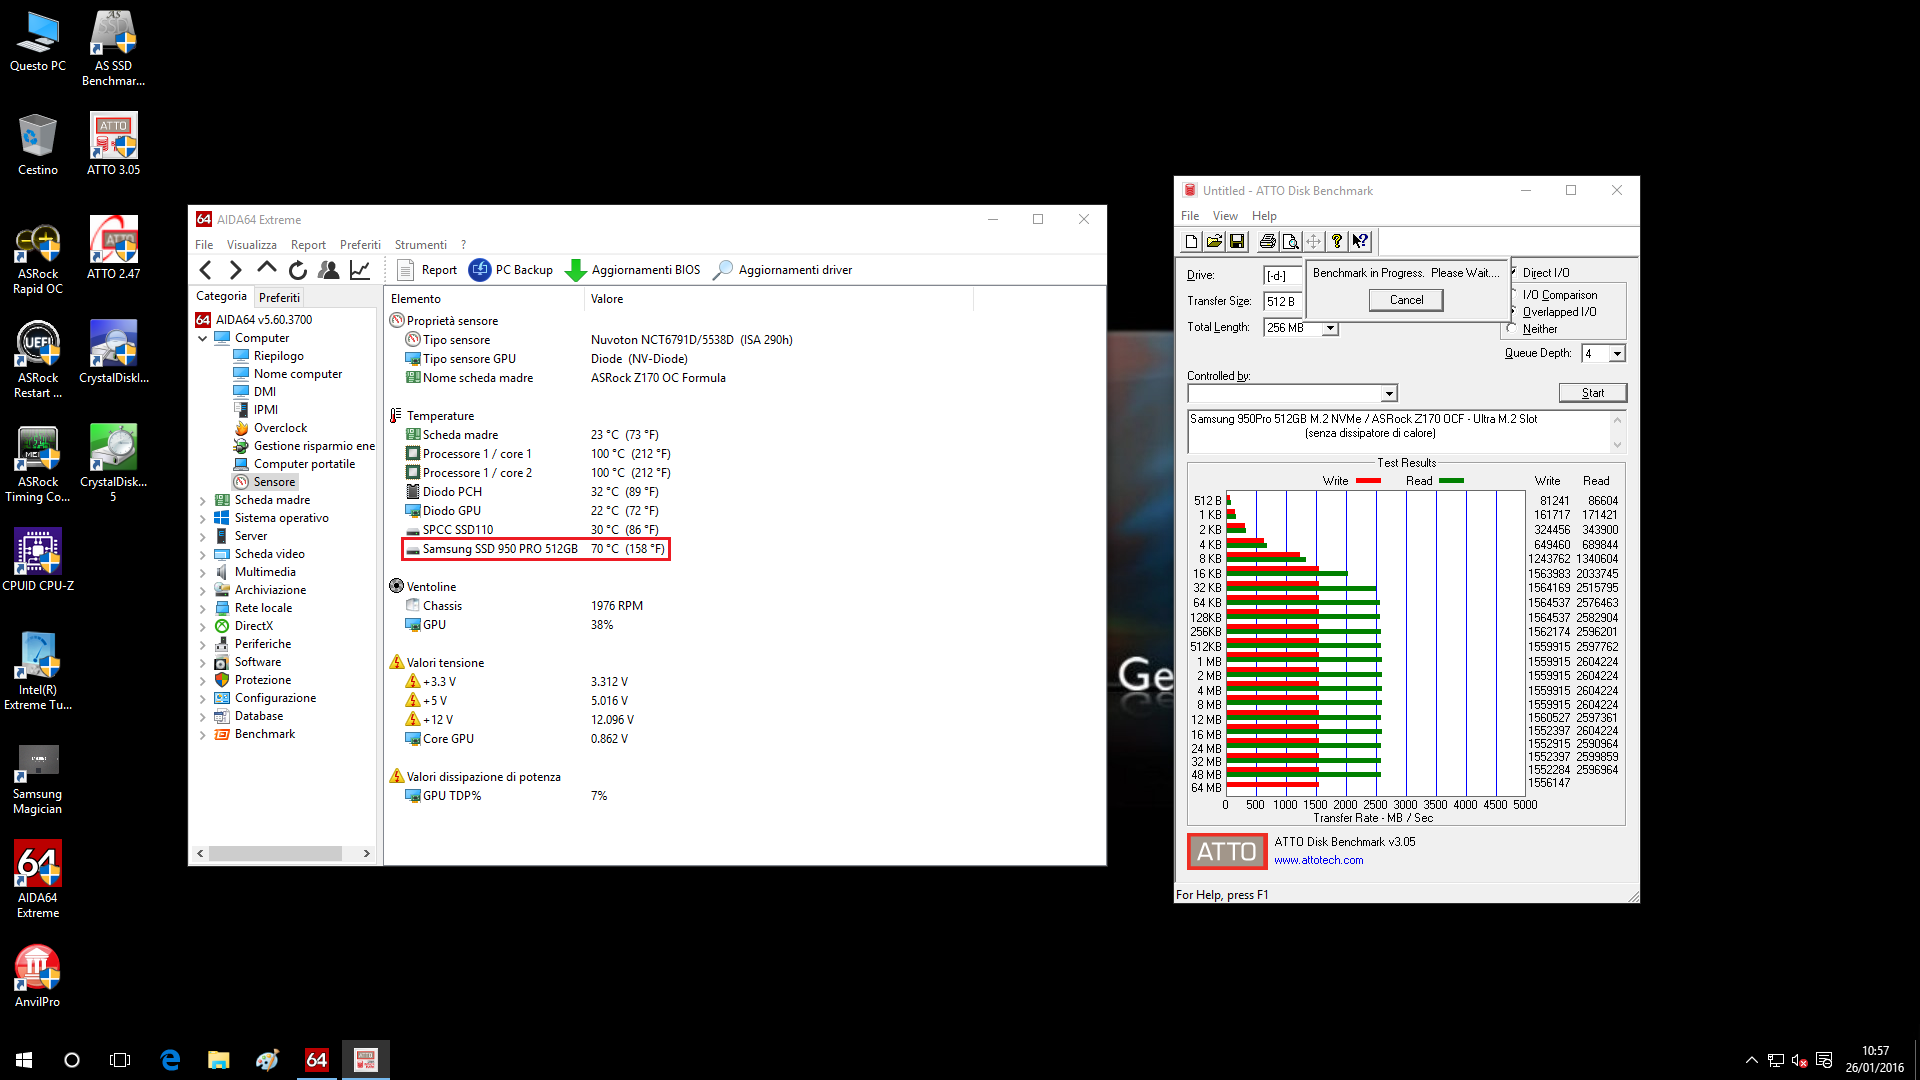This screenshot has width=1920, height=1080.
Task: Open the AnvilPro desktop icon
Action: [x=38, y=976]
